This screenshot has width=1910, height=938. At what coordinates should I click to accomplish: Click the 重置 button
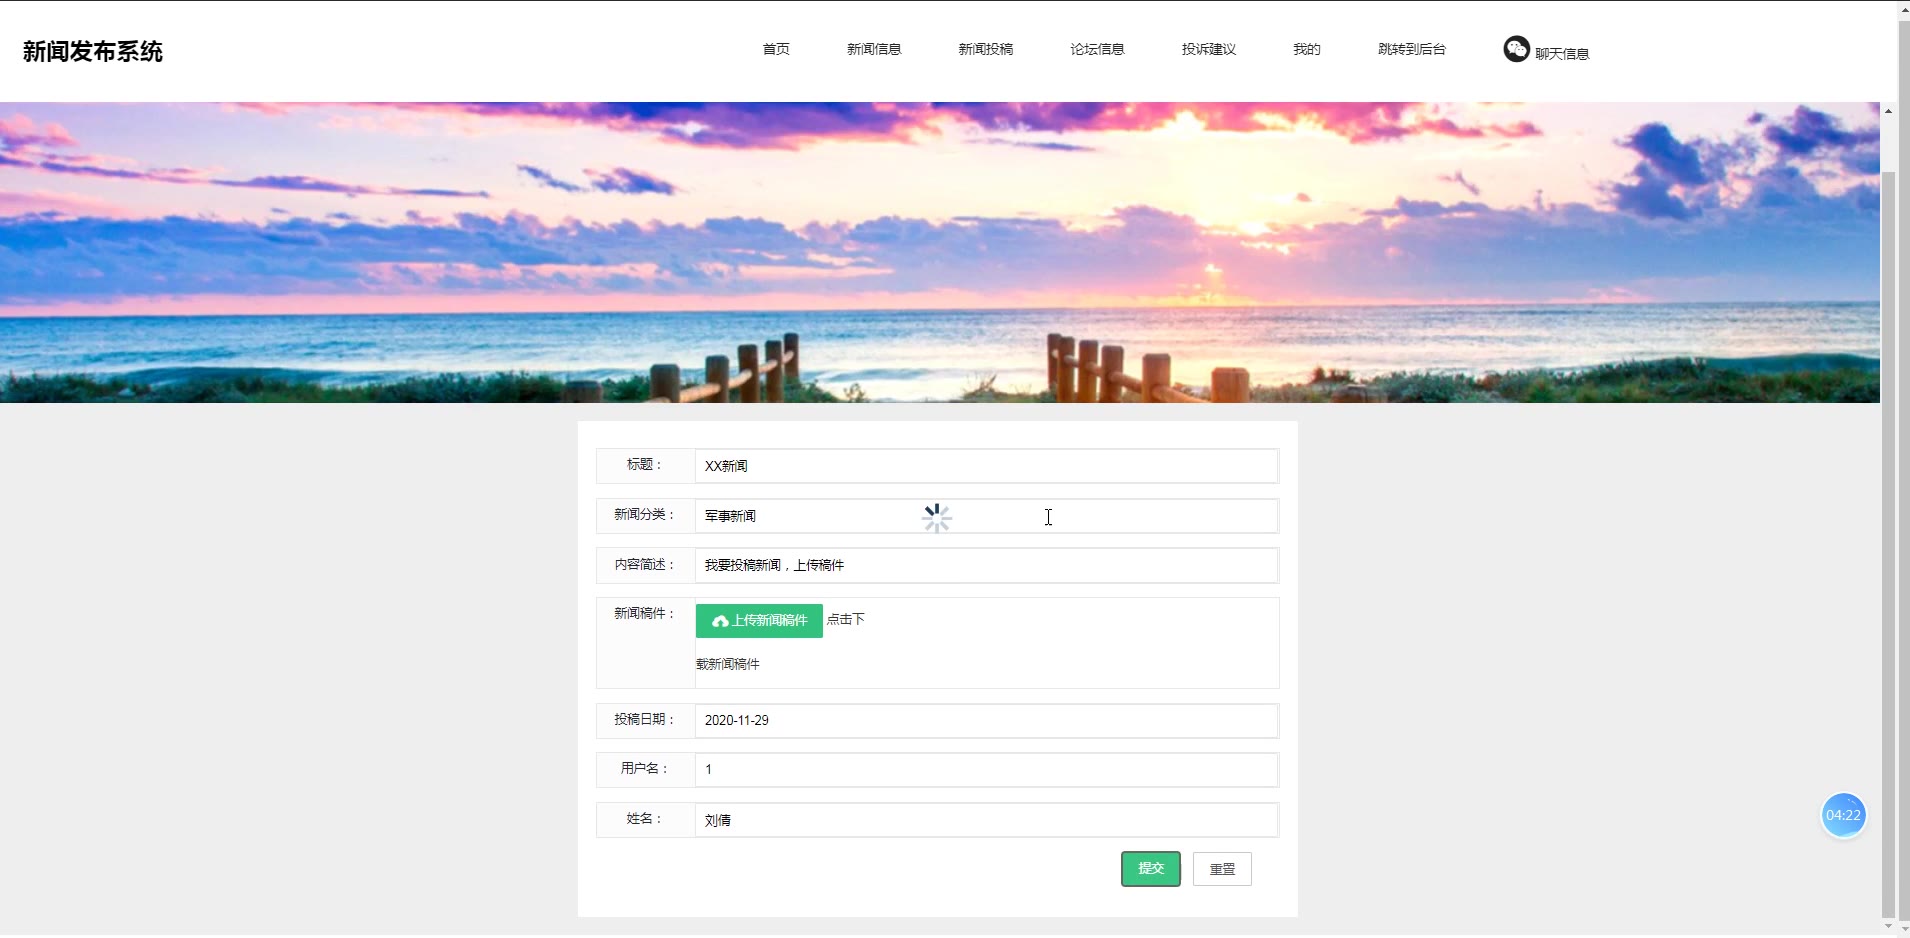(x=1222, y=869)
